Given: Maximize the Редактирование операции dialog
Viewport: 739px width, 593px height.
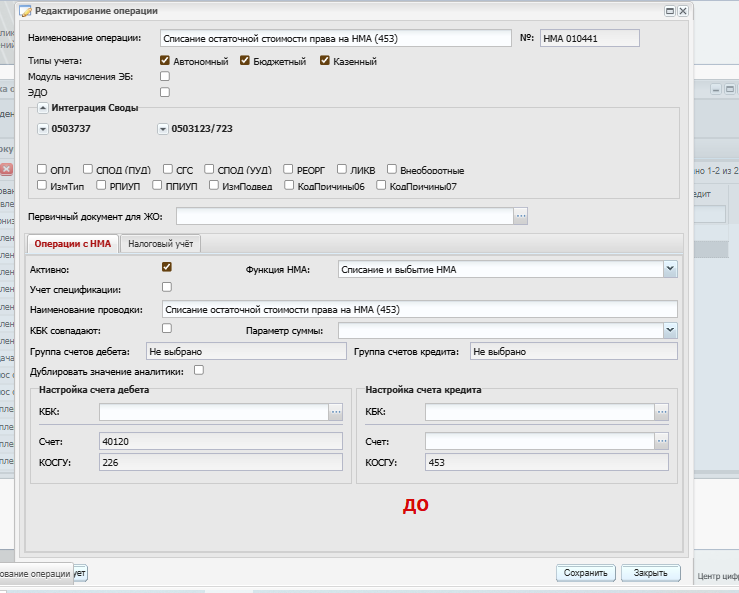Looking at the screenshot, I should (670, 11).
